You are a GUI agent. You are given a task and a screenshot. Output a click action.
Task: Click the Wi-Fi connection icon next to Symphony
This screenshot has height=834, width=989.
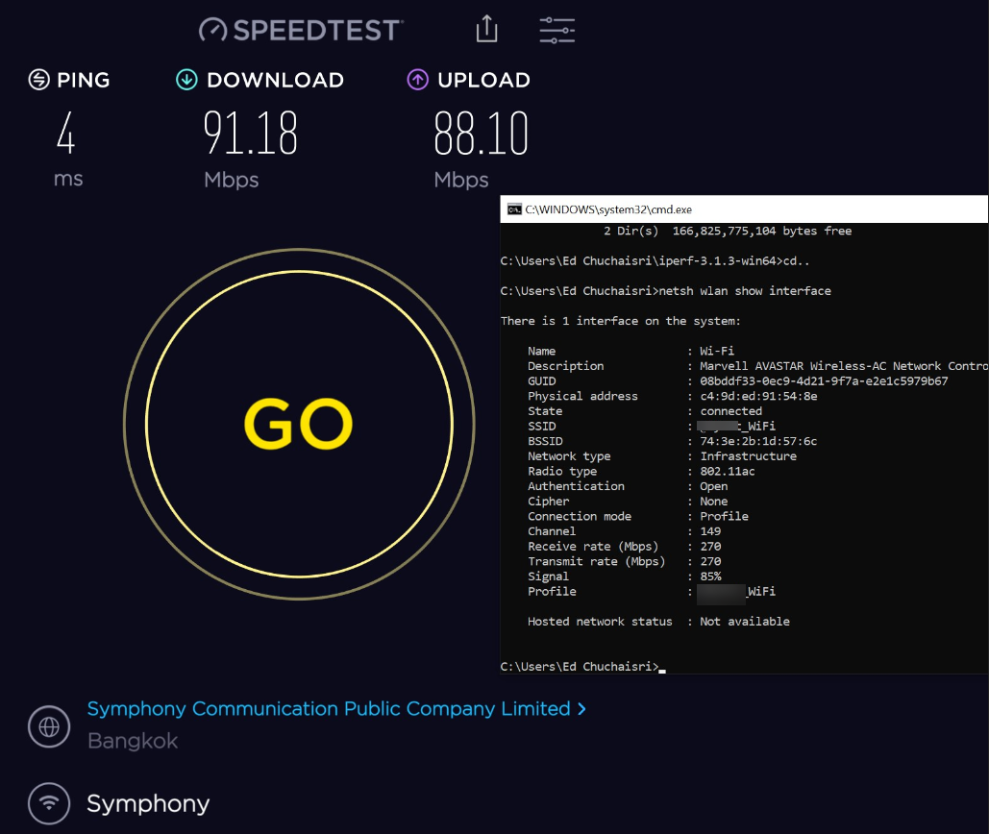coord(49,803)
